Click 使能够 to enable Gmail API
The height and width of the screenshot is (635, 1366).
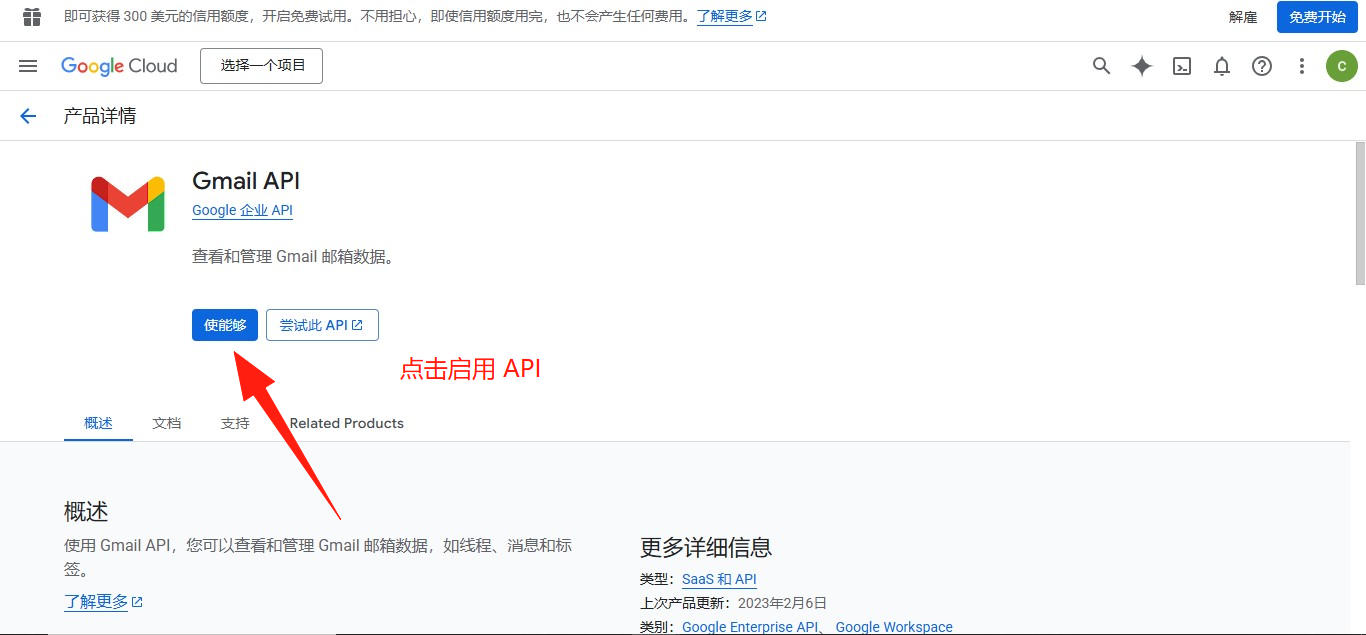click(224, 325)
